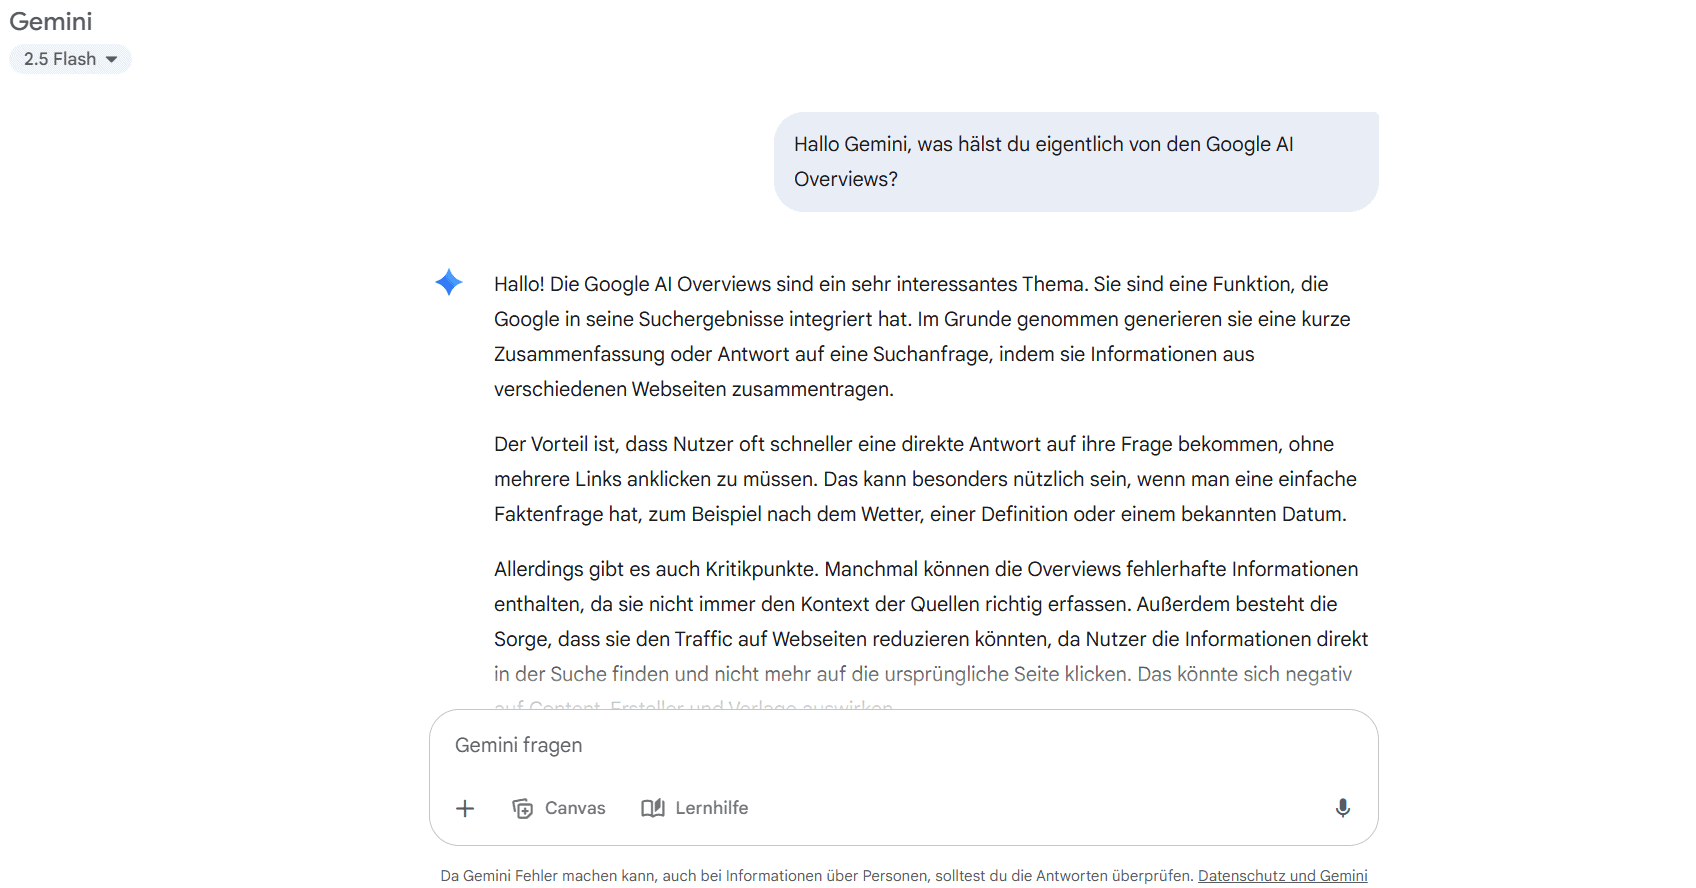The width and height of the screenshot is (1696, 888).
Task: Click the paragraph starting with Hallo! Die Google
Action: (x=920, y=336)
